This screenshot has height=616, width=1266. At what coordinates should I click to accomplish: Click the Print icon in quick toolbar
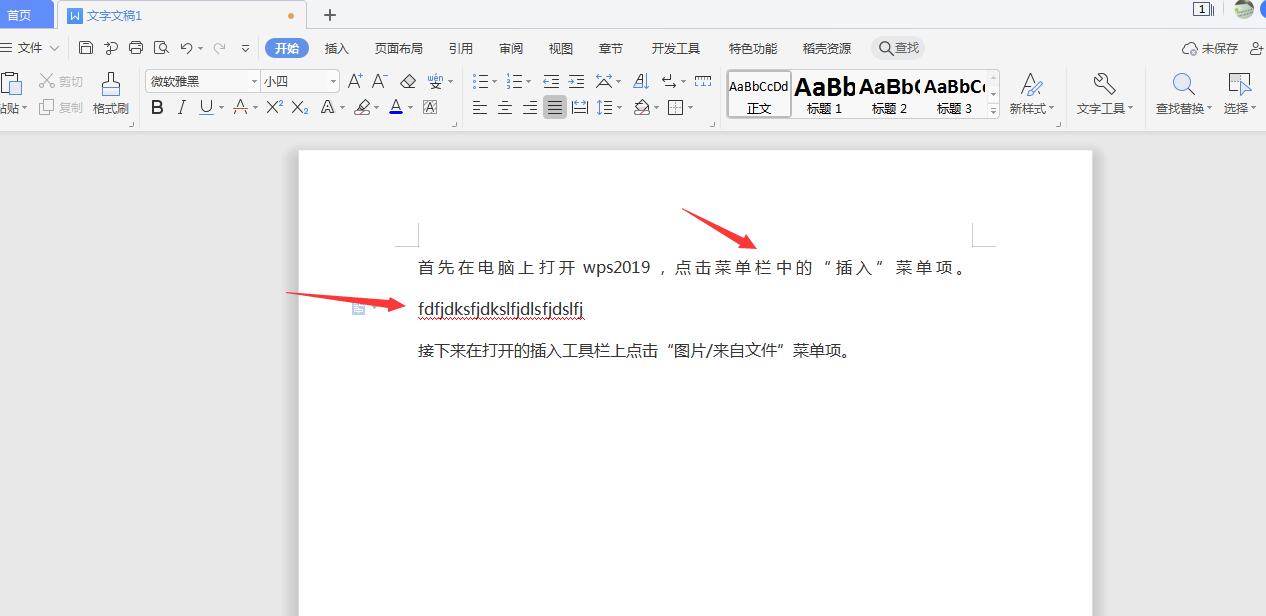click(x=136, y=48)
